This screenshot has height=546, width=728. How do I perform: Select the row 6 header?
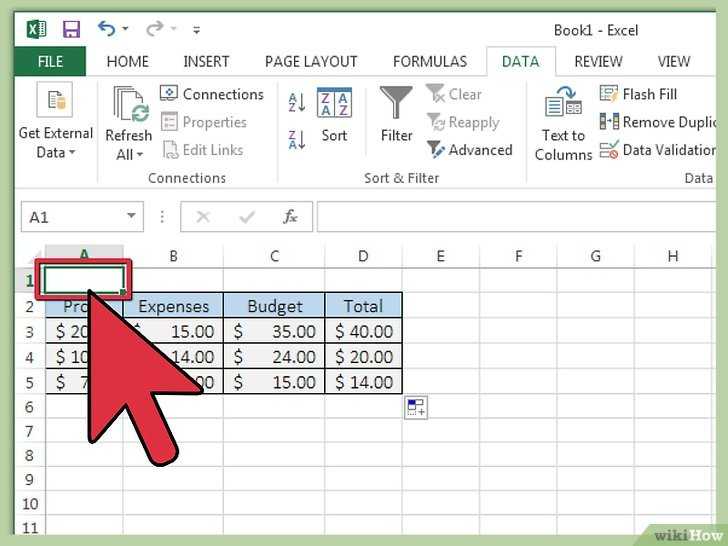30,407
